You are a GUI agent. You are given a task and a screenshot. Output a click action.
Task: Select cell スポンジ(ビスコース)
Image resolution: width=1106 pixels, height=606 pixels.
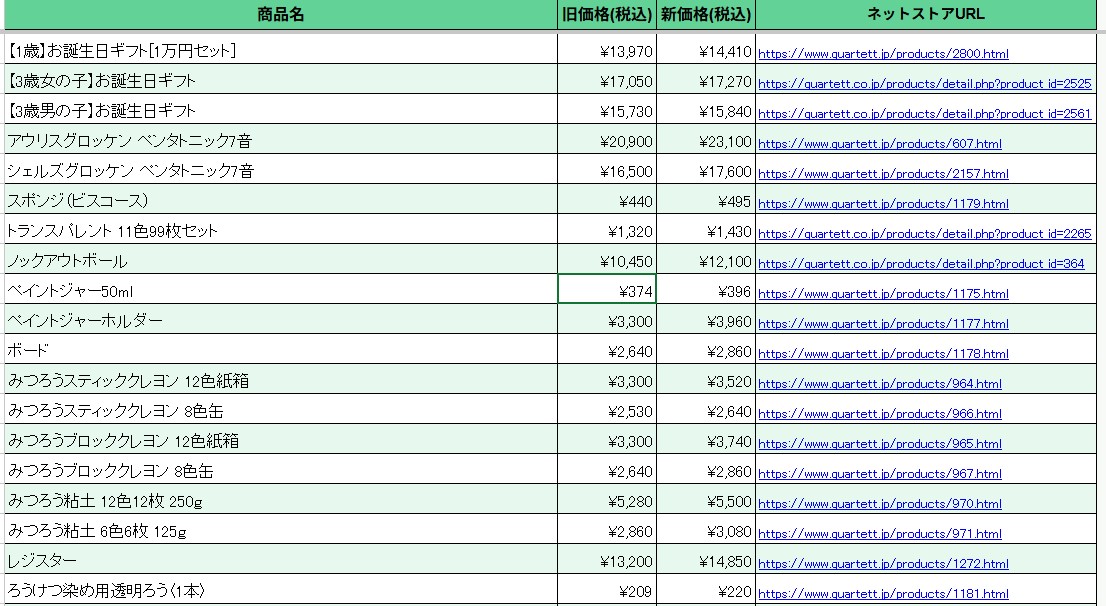(x=281, y=200)
